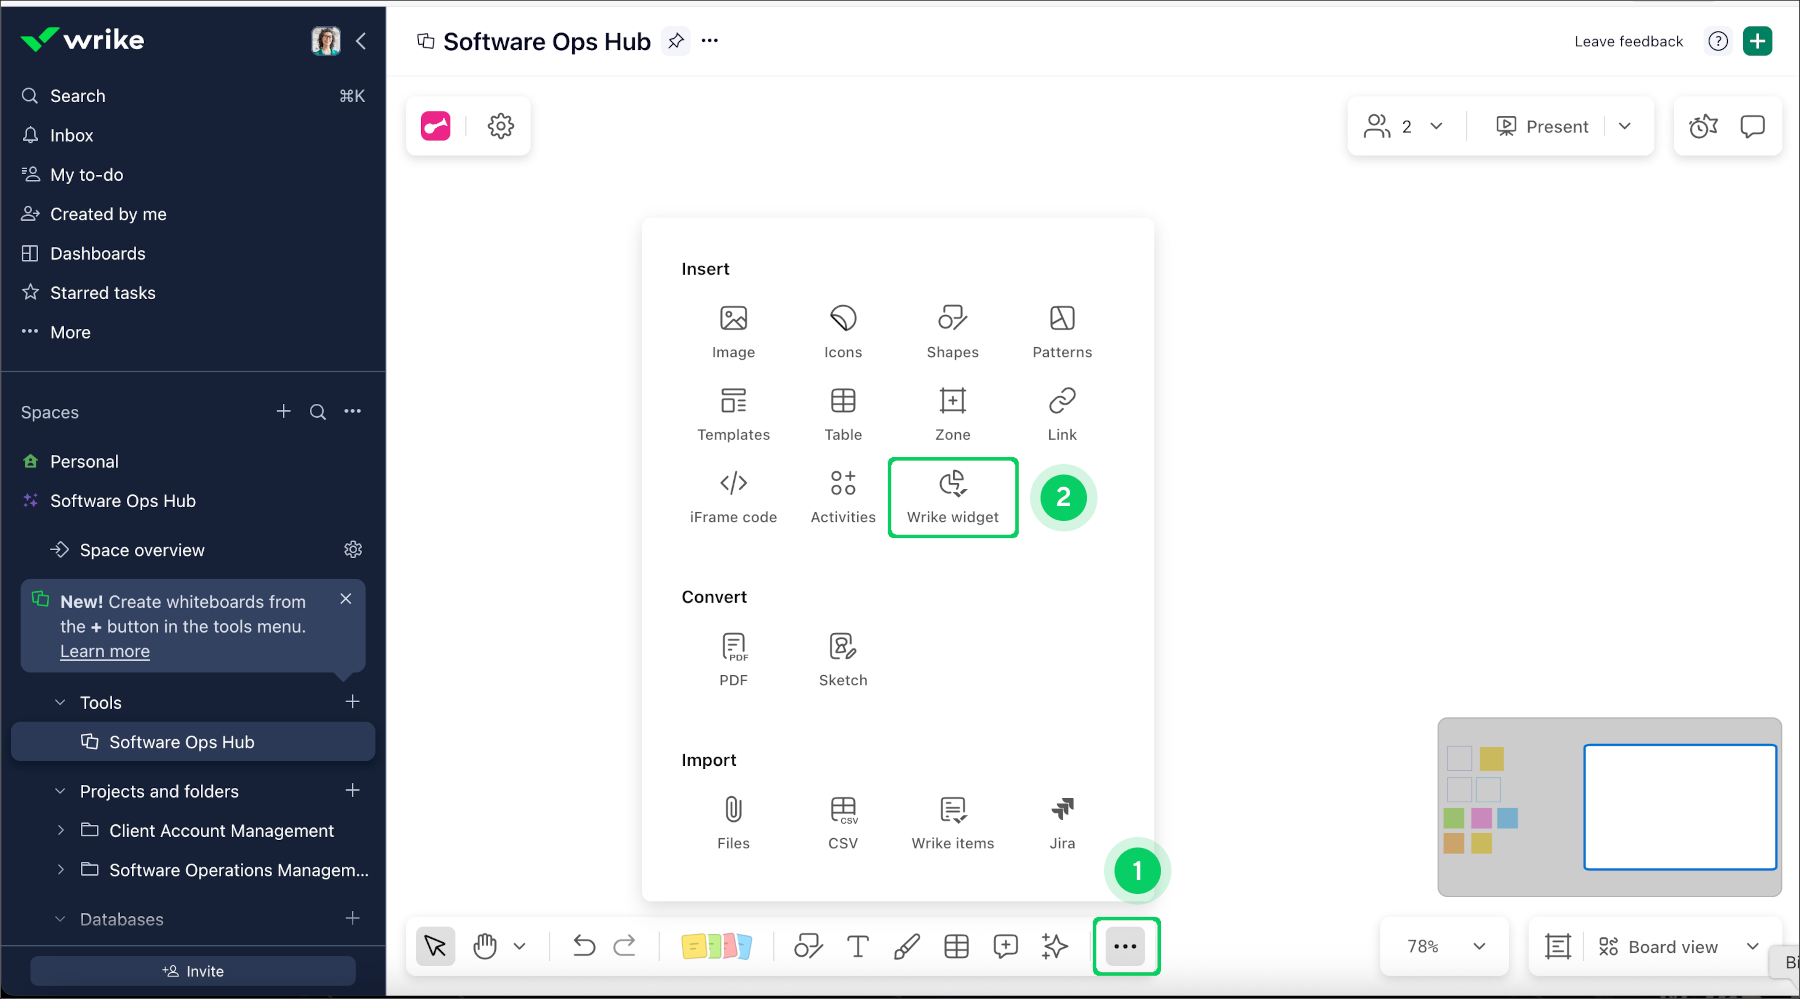Pin the Software Ops Hub title
This screenshot has width=1800, height=999.
[x=676, y=41]
